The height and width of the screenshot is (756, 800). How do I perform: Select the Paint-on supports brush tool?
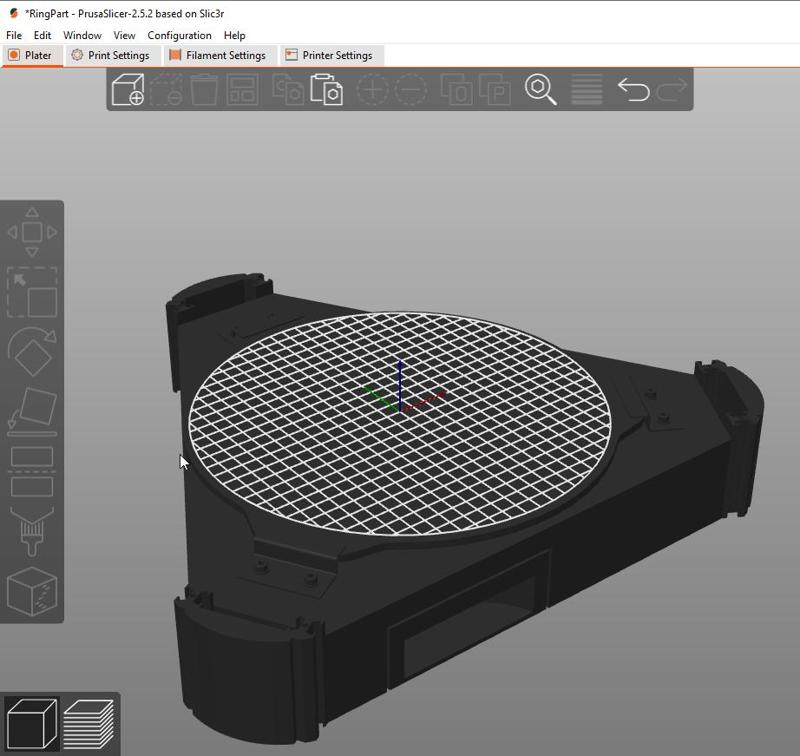(32, 532)
